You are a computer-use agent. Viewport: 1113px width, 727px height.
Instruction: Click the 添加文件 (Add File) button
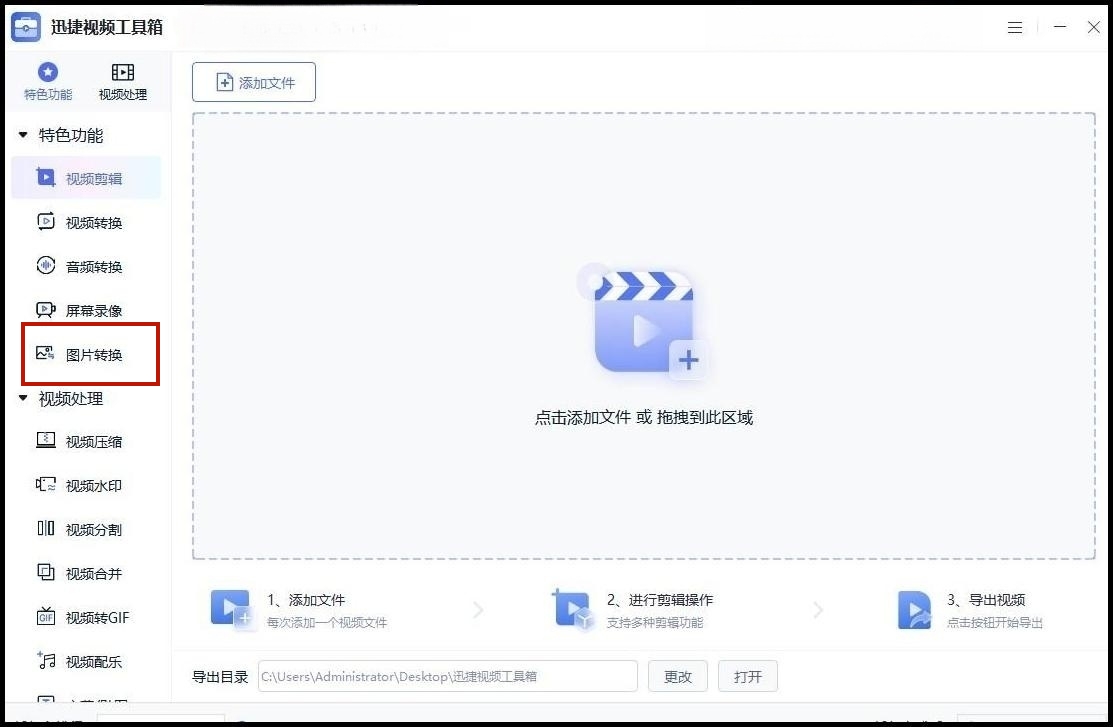(x=253, y=82)
